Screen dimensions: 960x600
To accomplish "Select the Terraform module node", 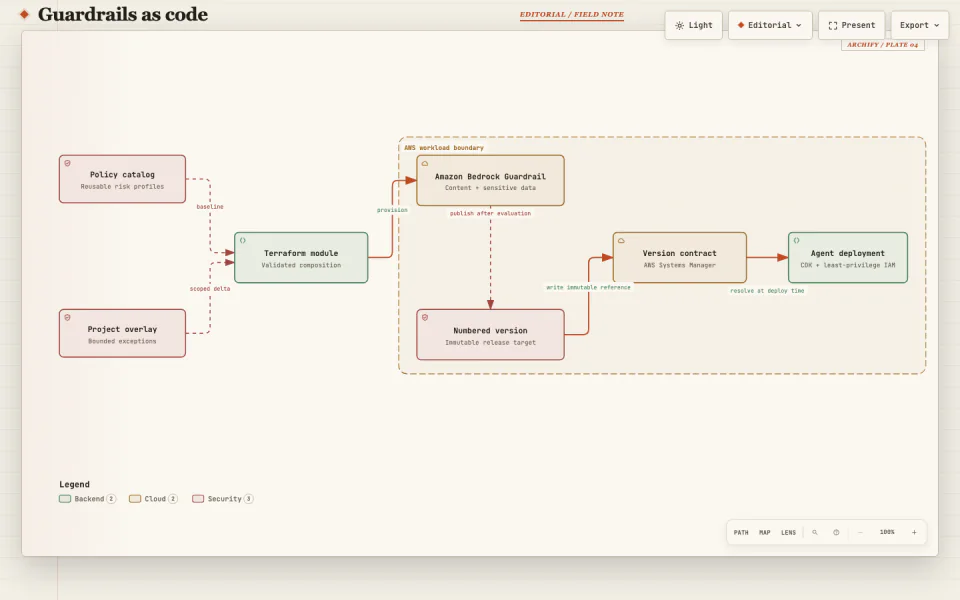I will tap(301, 258).
